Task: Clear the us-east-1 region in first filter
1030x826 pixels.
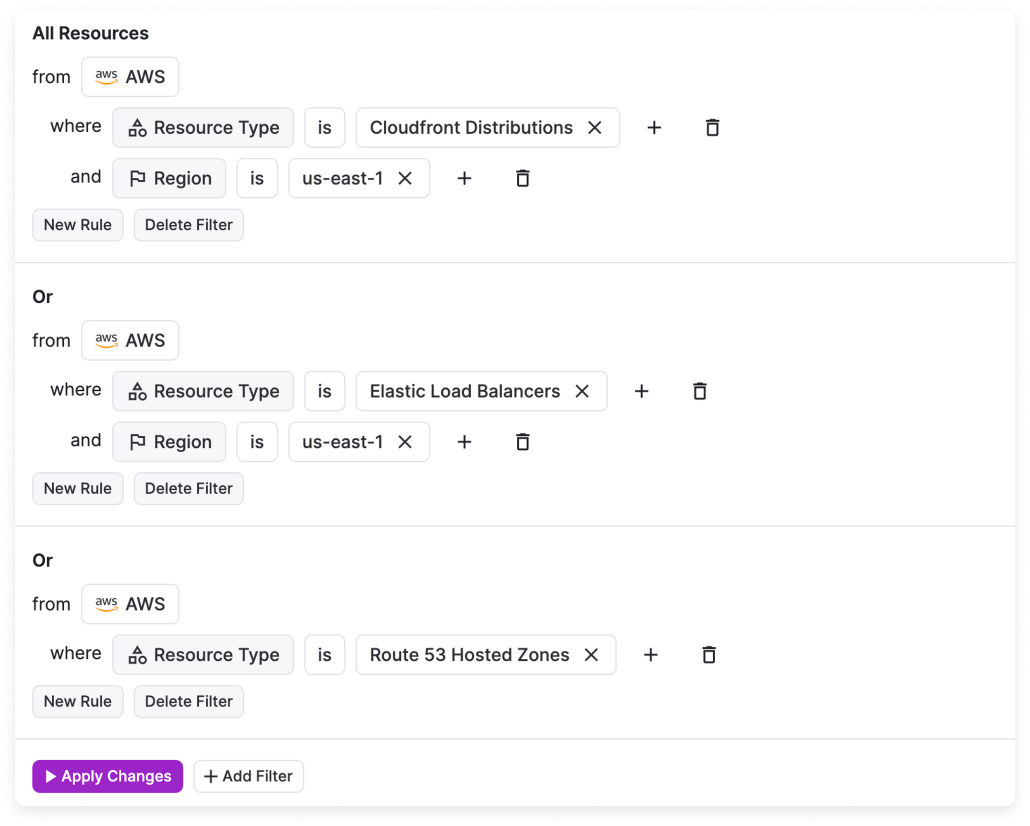Action: [405, 178]
